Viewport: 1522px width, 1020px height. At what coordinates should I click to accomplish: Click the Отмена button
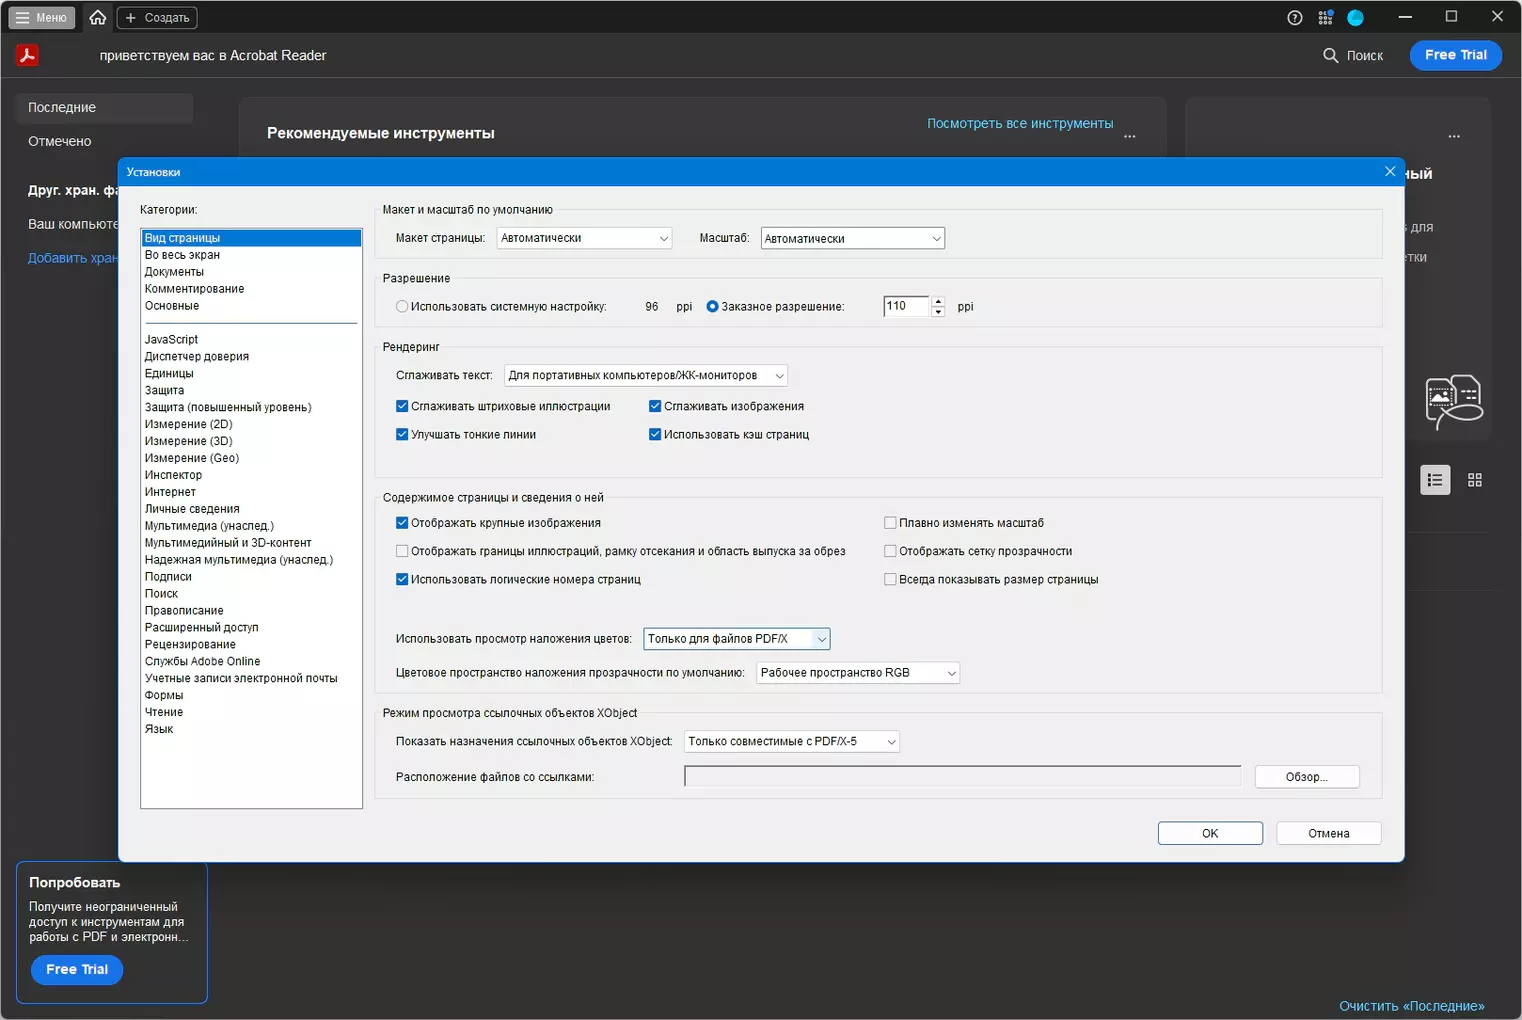pos(1329,833)
